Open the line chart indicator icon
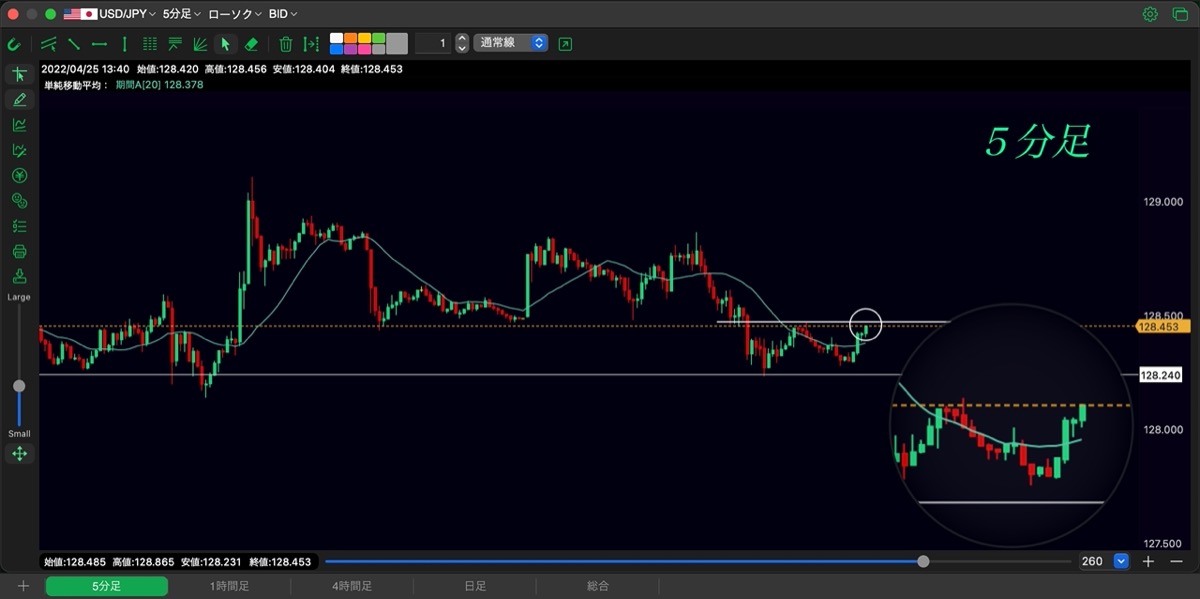Viewport: 1200px width, 599px height. pos(19,125)
